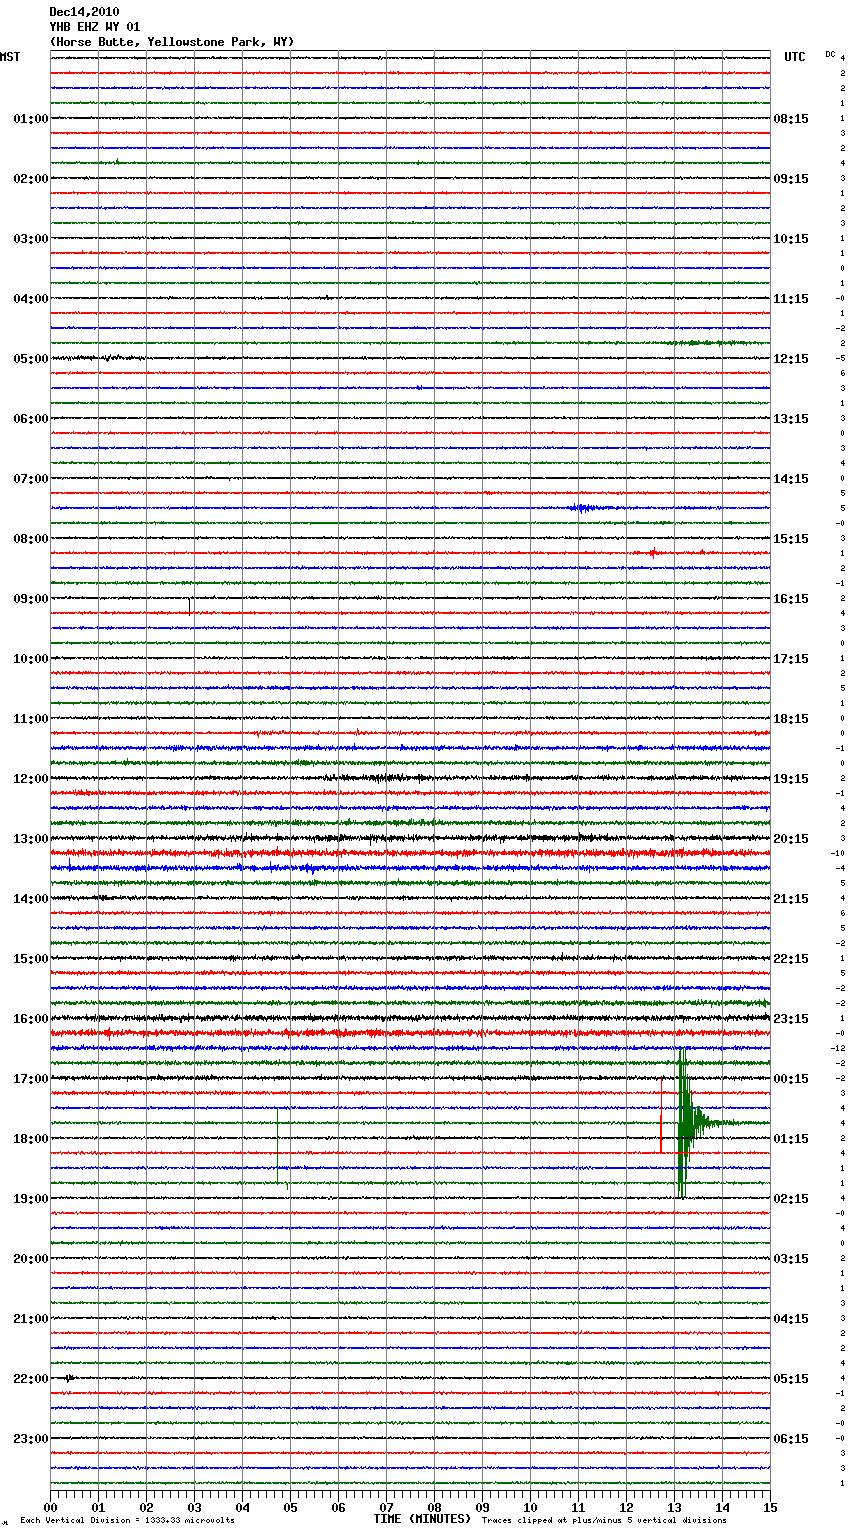The height and width of the screenshot is (1534, 850).
Task: Select the 05:00 MST row label
Action: (31, 359)
